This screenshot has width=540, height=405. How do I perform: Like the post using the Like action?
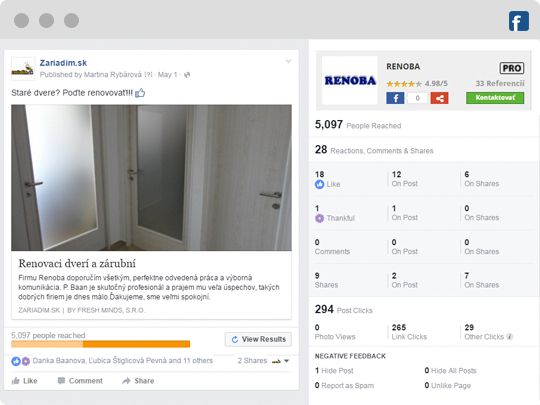click(24, 381)
